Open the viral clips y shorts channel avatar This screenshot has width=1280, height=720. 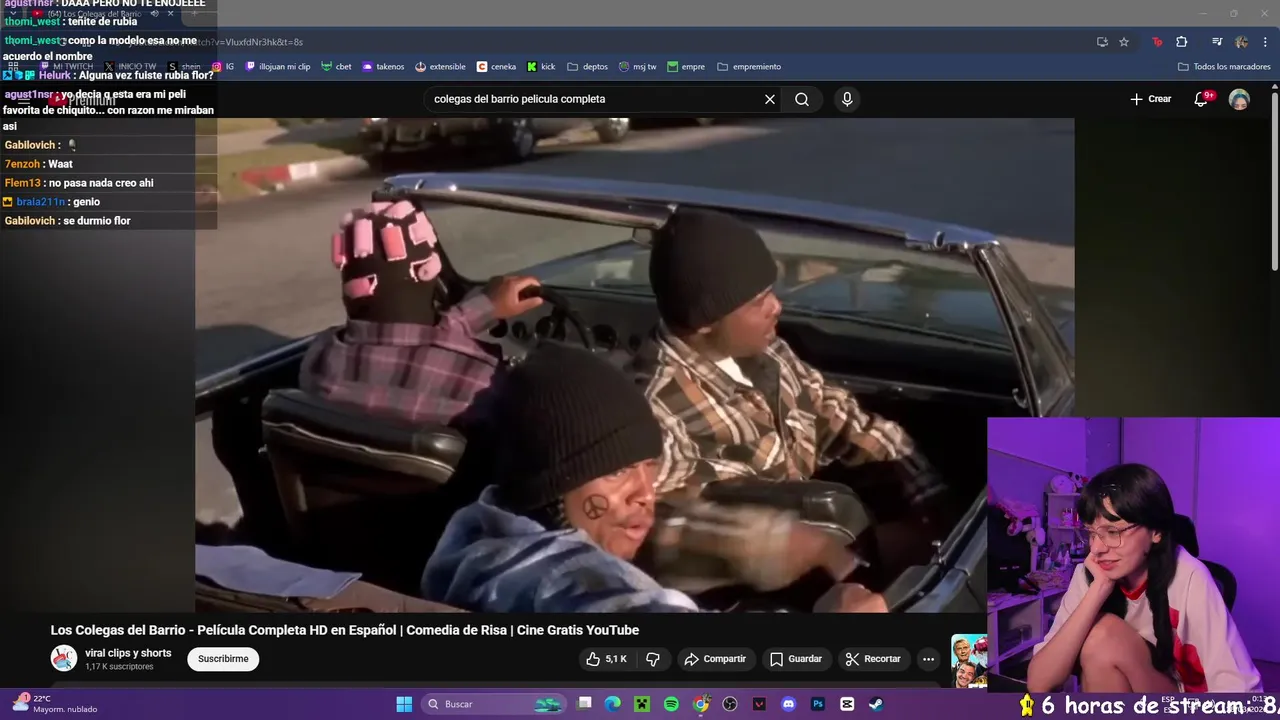tap(64, 658)
